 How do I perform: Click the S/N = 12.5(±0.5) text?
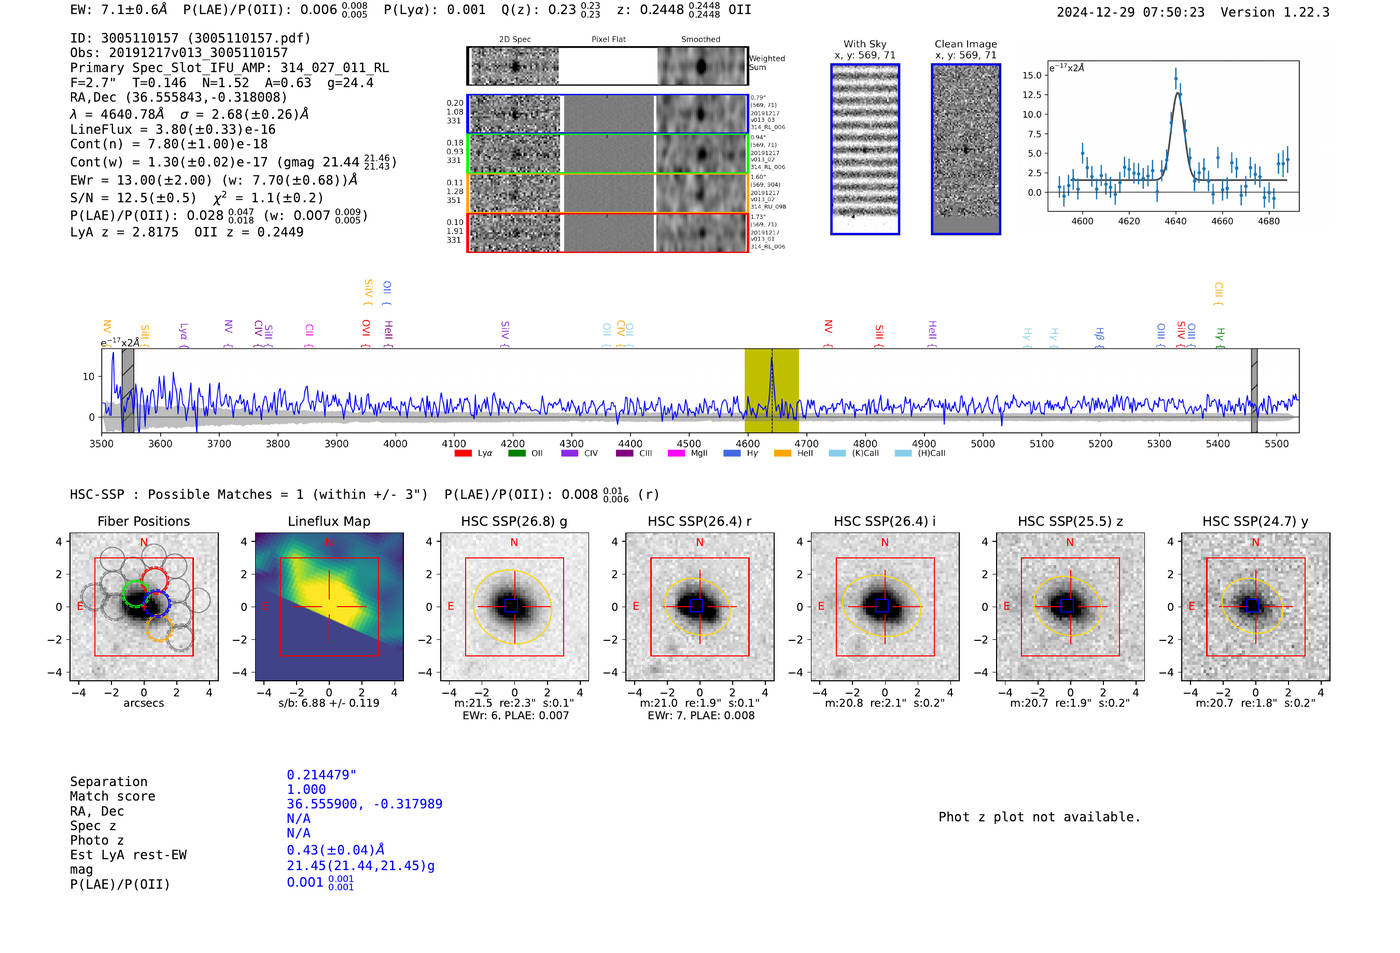click(x=133, y=198)
